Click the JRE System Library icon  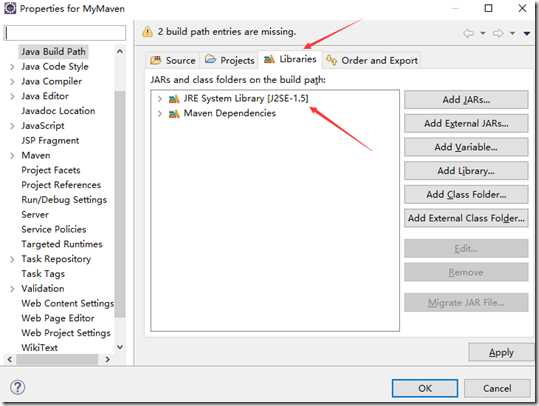[174, 99]
